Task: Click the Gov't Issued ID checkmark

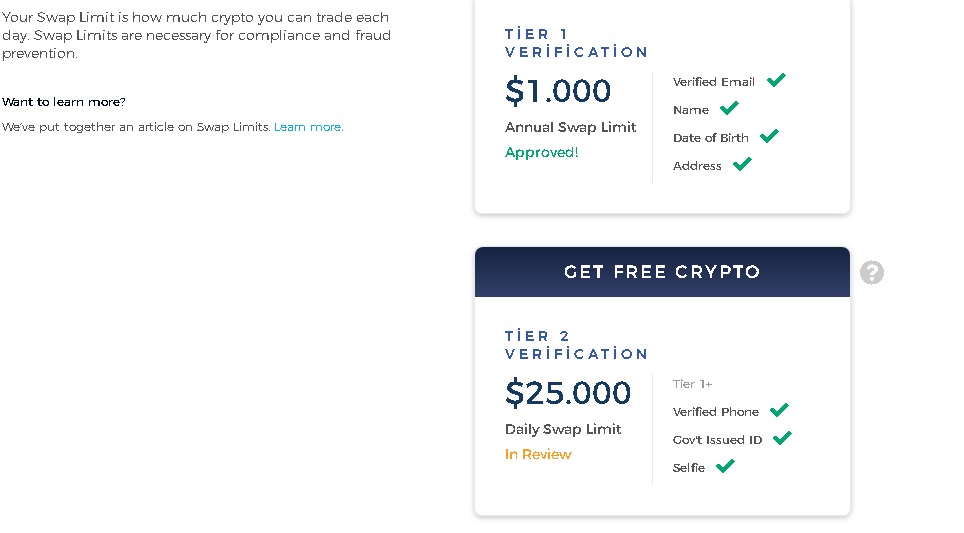Action: (x=782, y=438)
